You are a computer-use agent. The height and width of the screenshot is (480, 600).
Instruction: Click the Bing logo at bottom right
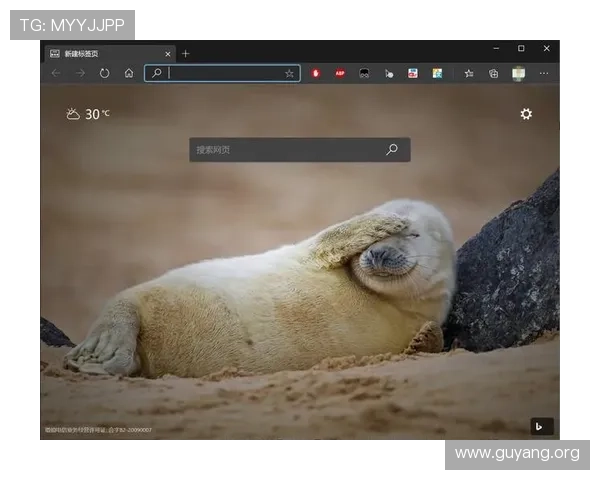tap(541, 426)
